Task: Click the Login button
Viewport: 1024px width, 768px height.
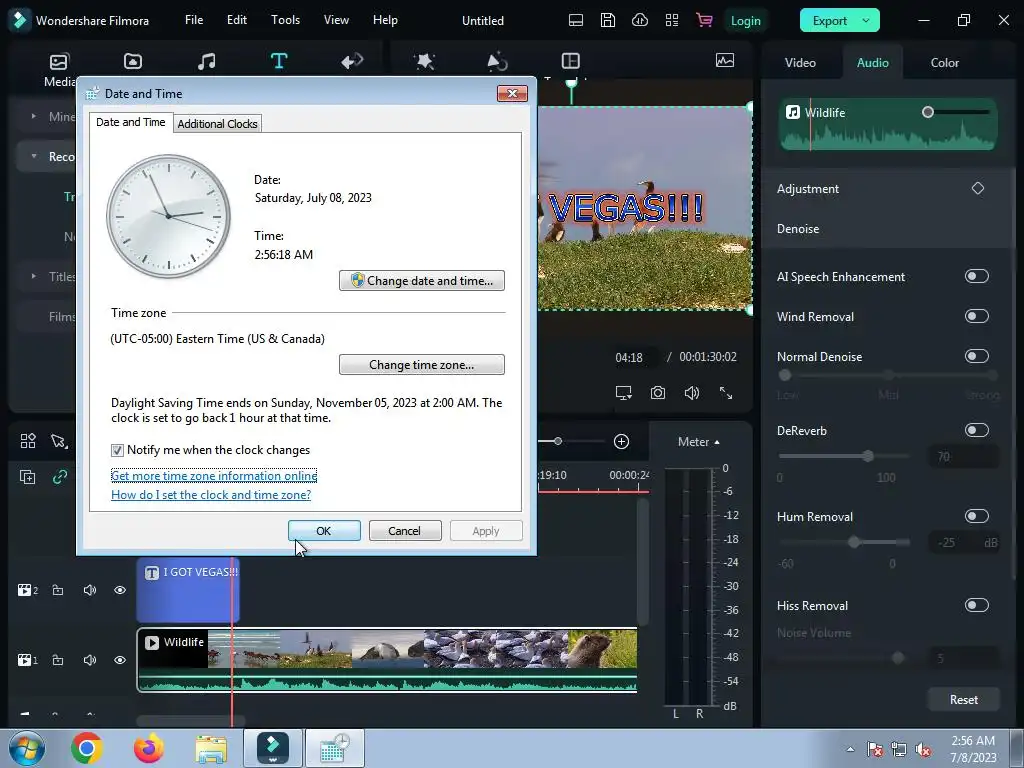Action: (x=745, y=20)
